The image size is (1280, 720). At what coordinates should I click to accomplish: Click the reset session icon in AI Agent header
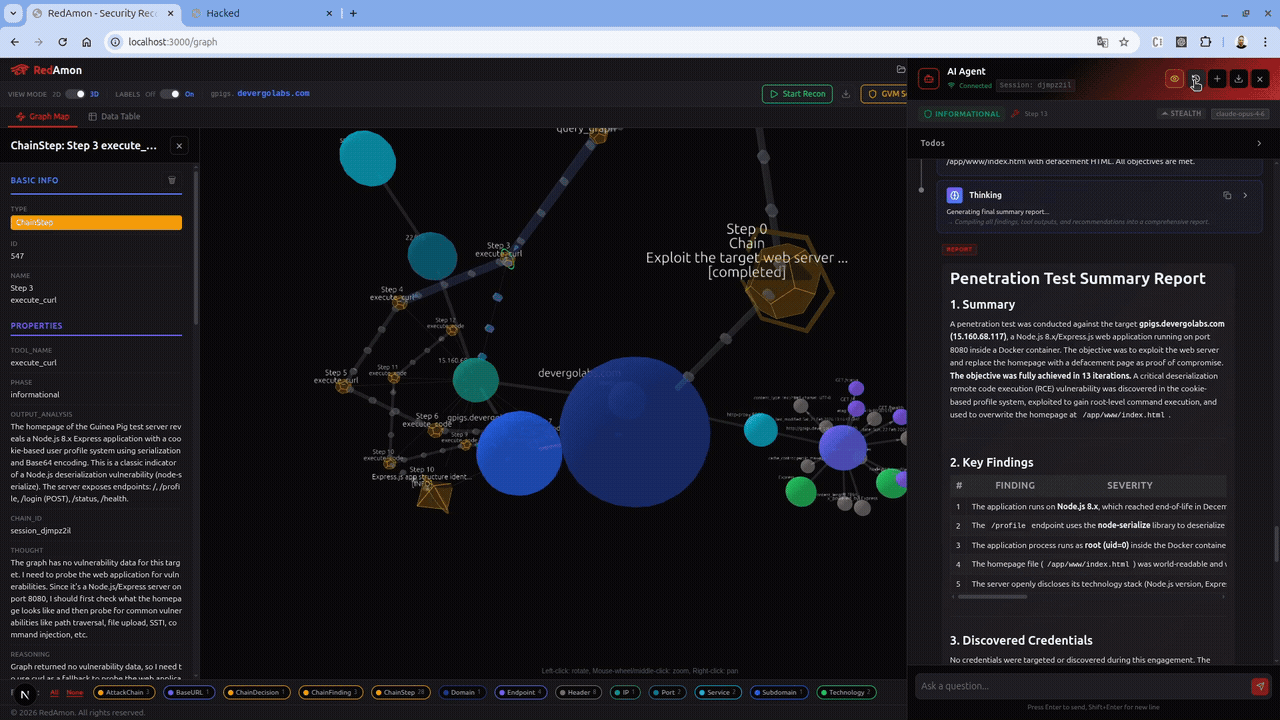pyautogui.click(x=1196, y=79)
